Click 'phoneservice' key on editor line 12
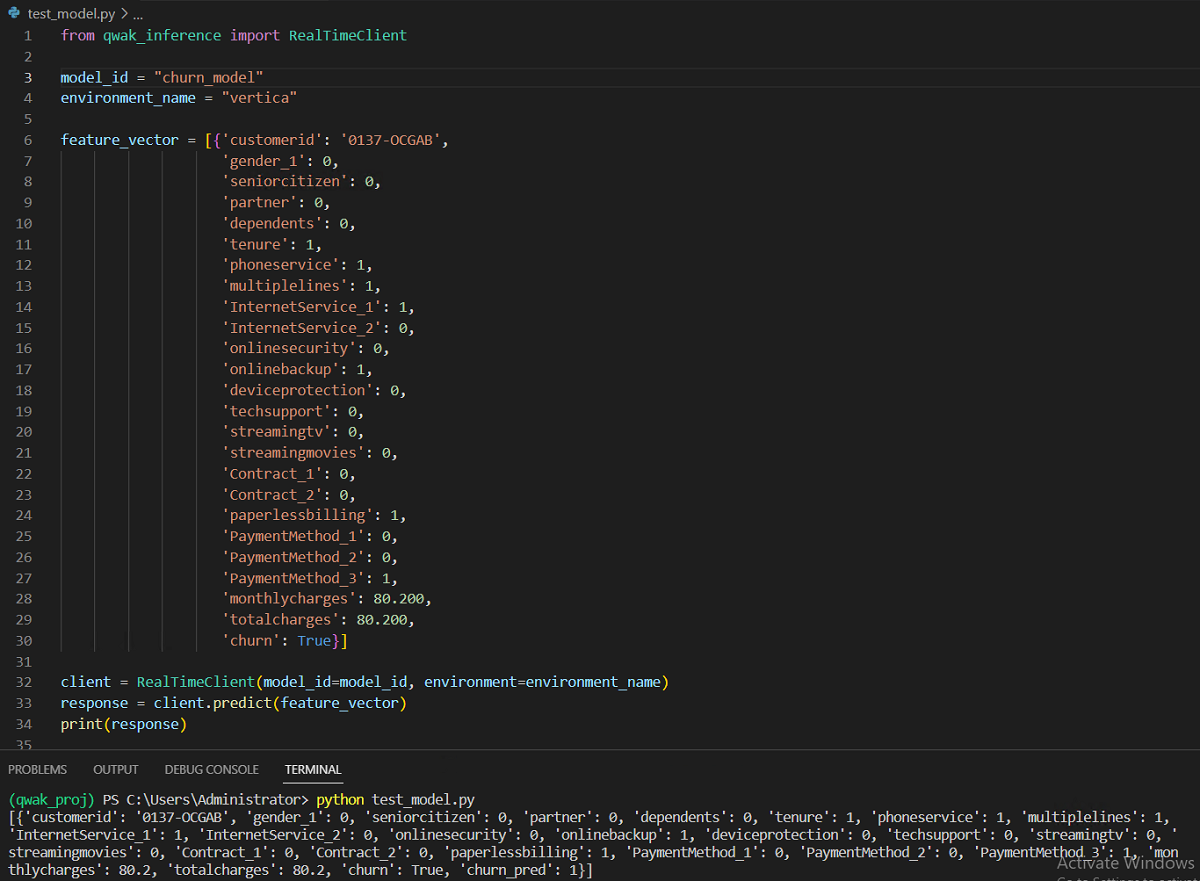Image resolution: width=1200 pixels, height=881 pixels. click(x=280, y=265)
